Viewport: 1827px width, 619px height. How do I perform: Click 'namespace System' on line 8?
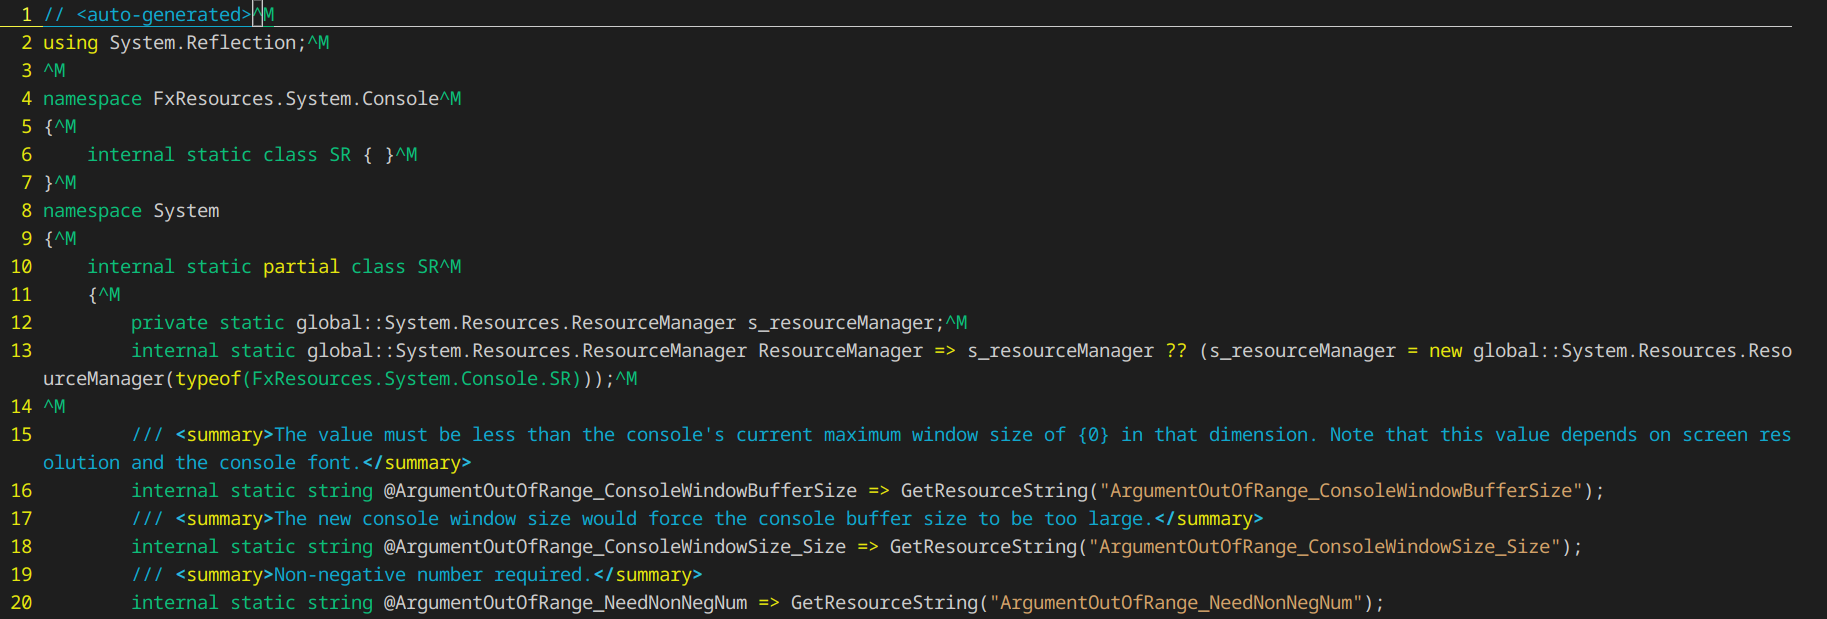131,211
